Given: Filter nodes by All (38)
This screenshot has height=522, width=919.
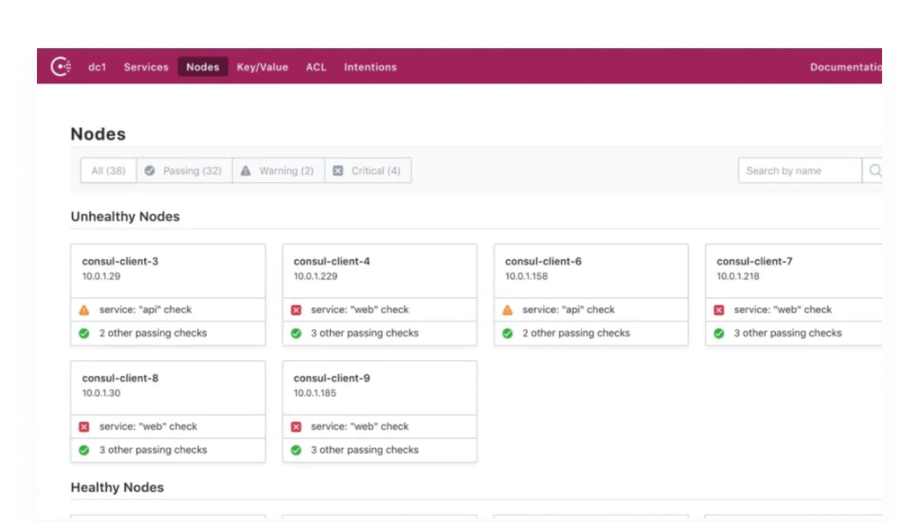Looking at the screenshot, I should pyautogui.click(x=108, y=170).
